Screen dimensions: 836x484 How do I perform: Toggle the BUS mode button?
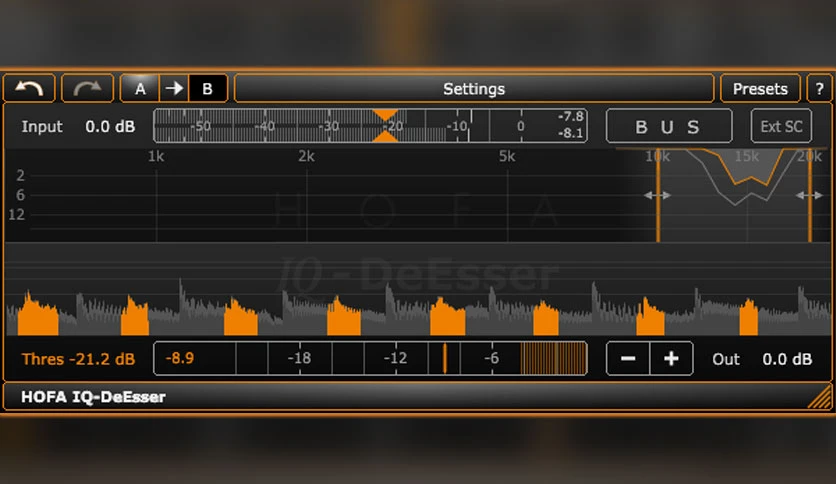click(x=669, y=126)
